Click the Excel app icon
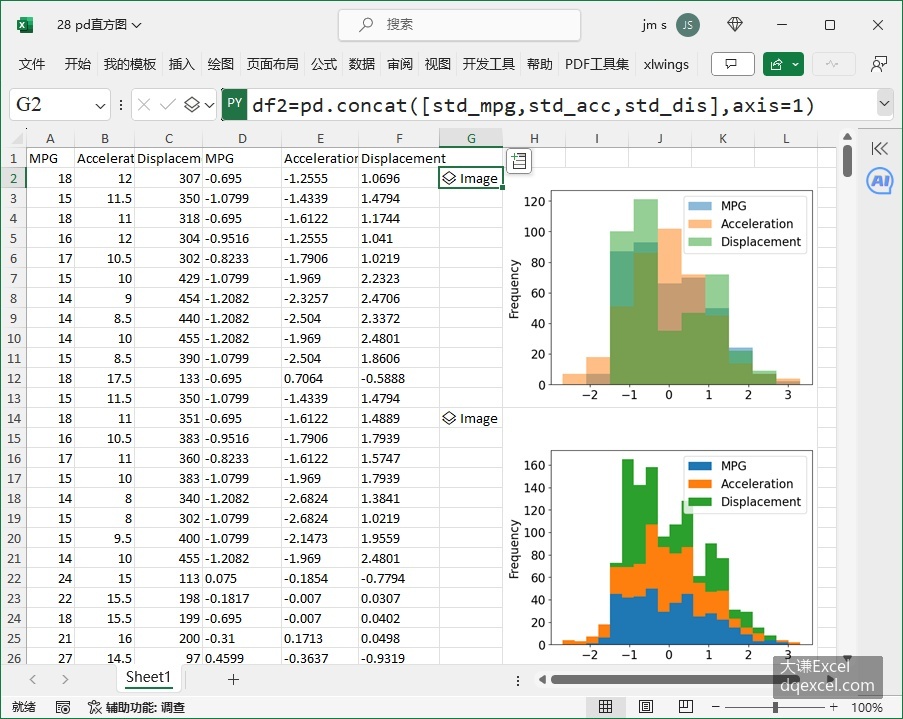Image resolution: width=903 pixels, height=719 pixels. [25, 25]
